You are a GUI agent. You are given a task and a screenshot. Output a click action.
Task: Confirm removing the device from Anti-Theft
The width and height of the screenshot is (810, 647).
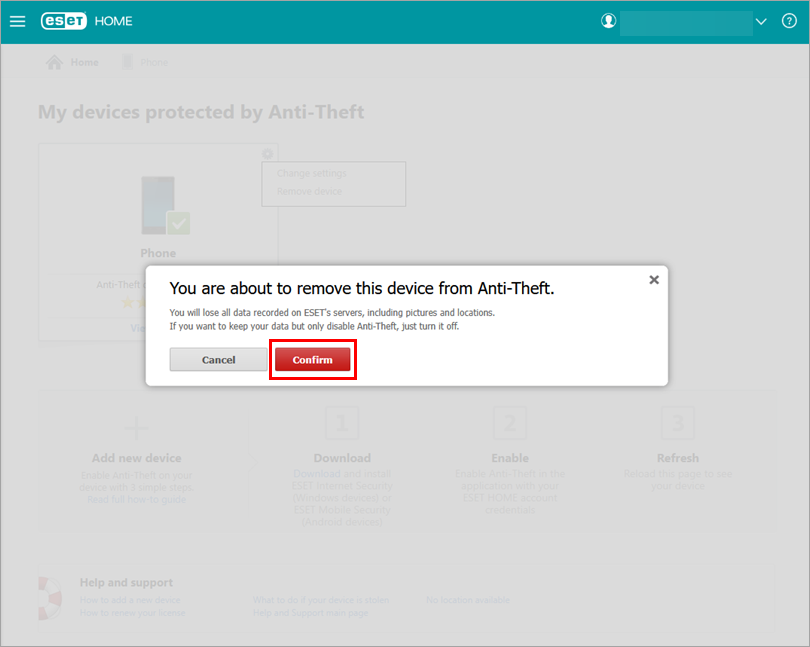pos(312,360)
